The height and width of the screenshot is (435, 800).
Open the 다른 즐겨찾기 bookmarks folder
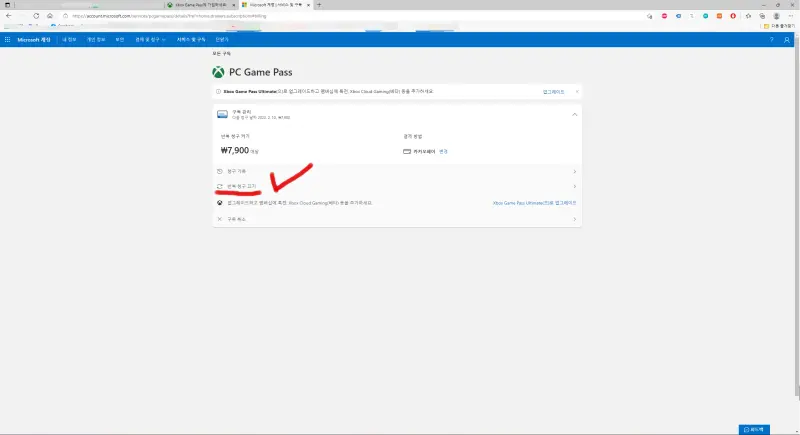(779, 26)
